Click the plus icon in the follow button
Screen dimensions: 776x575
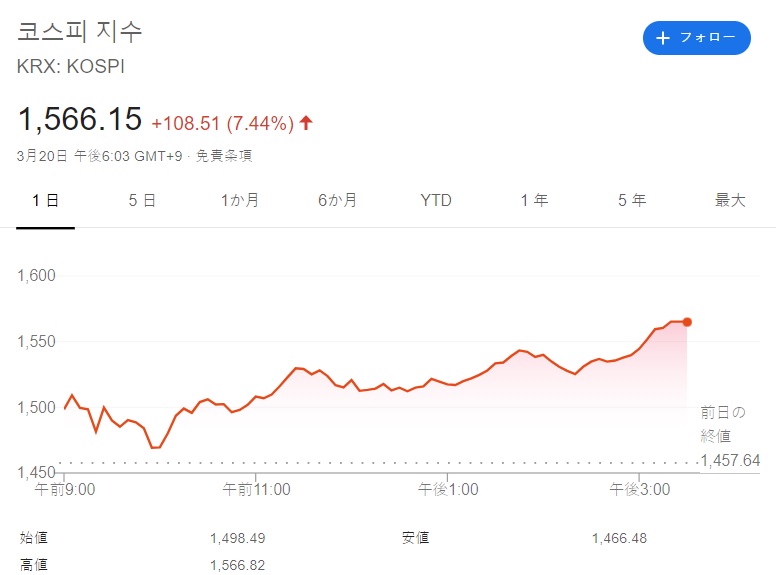(663, 38)
